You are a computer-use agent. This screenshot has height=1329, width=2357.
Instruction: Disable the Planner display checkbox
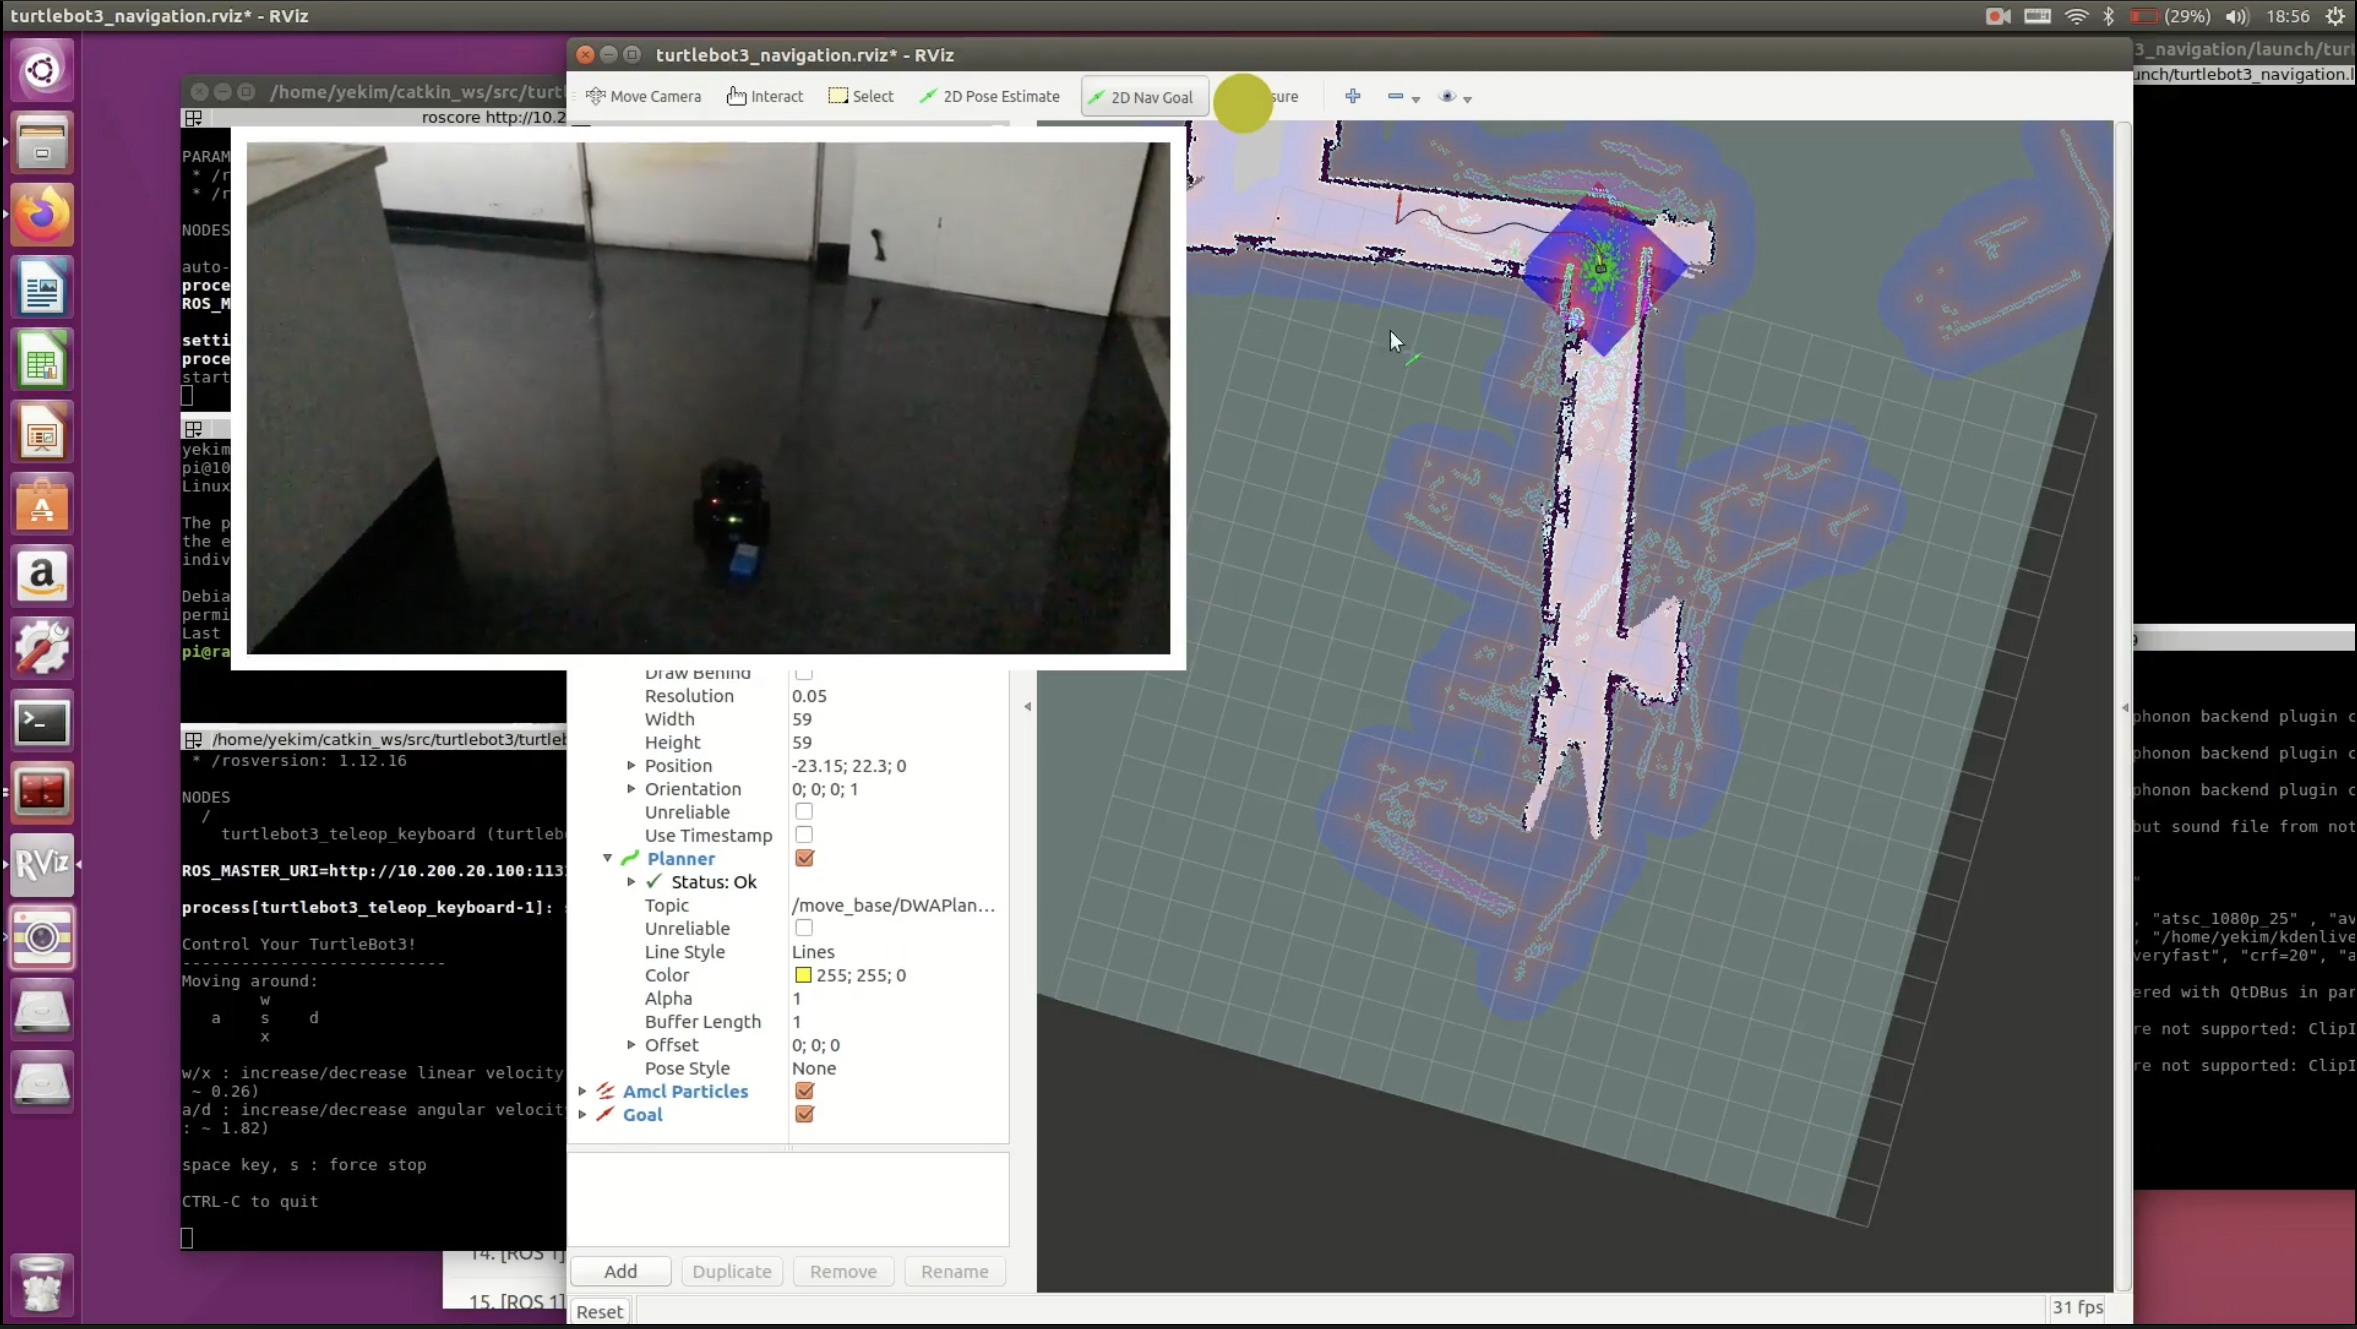click(804, 858)
